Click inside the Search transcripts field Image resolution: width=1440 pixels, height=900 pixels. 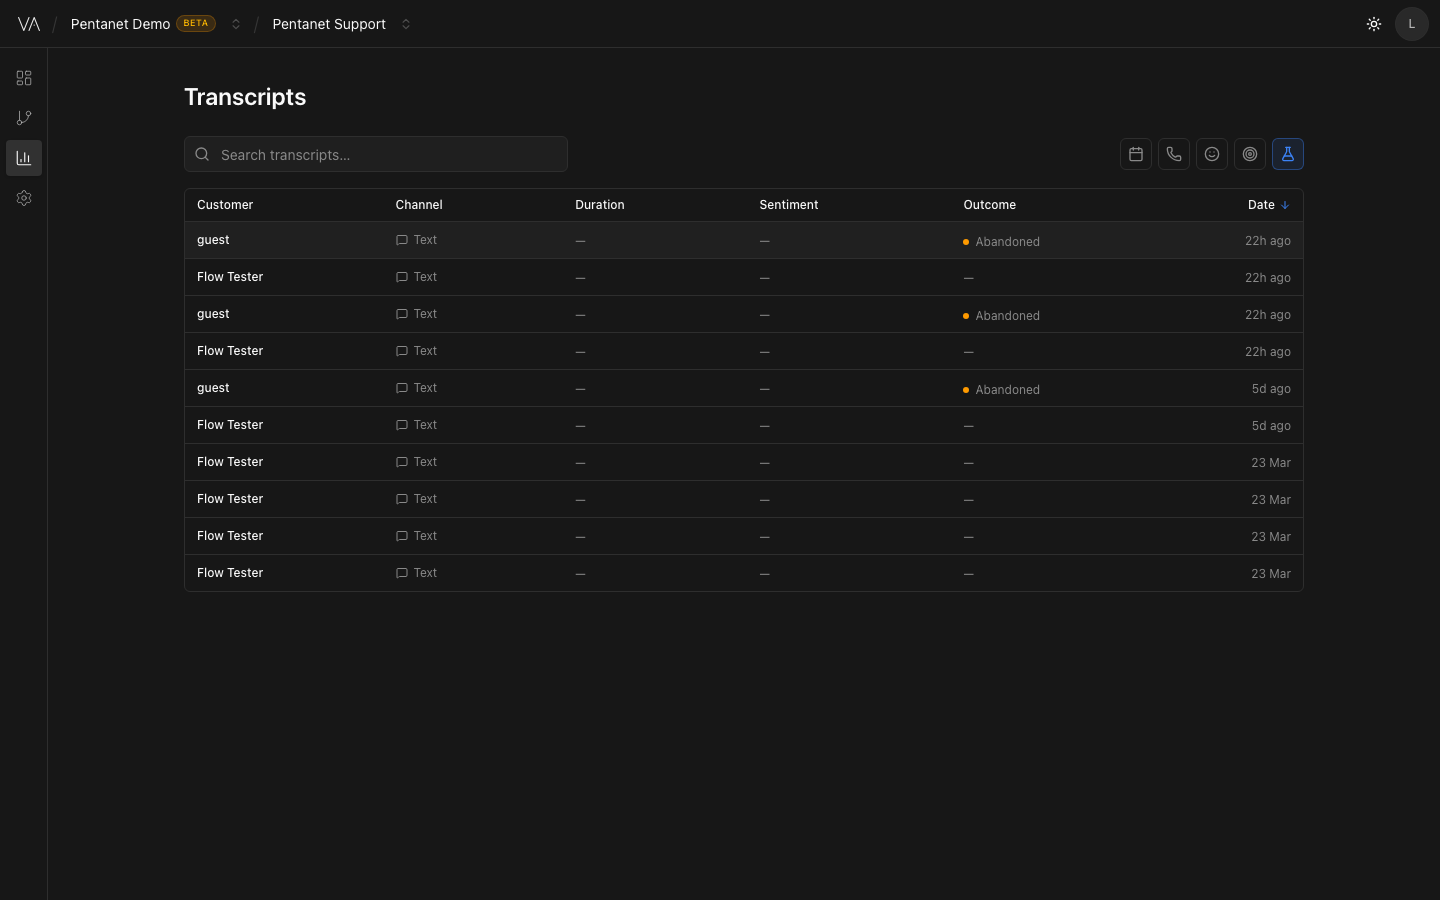tap(375, 154)
